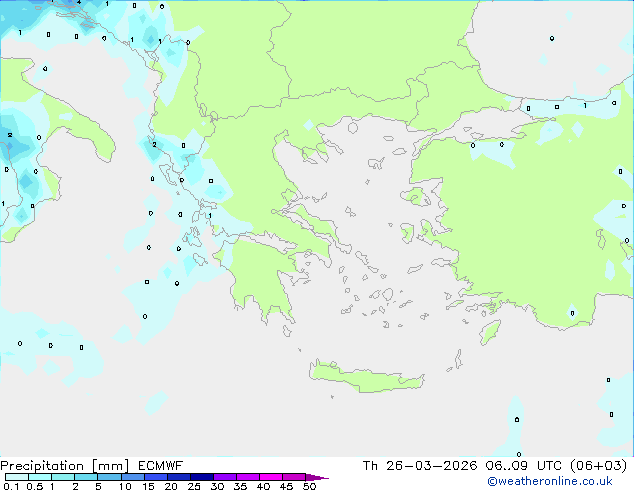
Task: Click the over-50 mm arrow tip of legend
Action: (x=317, y=477)
